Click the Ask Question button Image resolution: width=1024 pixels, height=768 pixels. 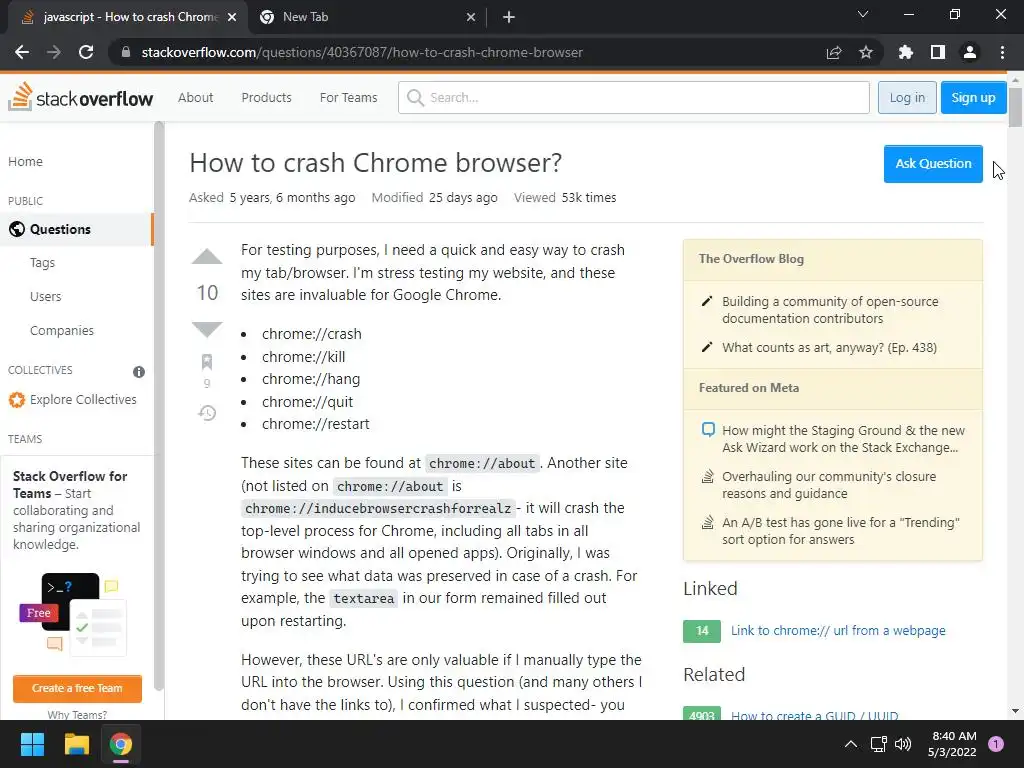point(933,164)
